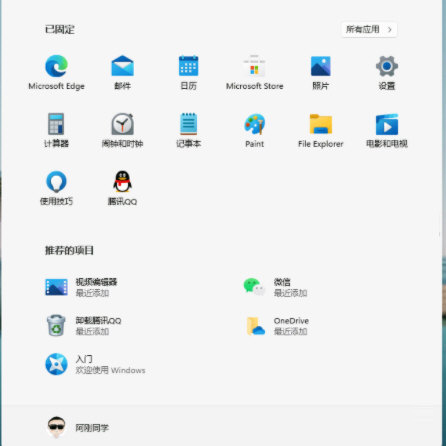
Task: Open Microsoft Store
Action: (x=254, y=72)
